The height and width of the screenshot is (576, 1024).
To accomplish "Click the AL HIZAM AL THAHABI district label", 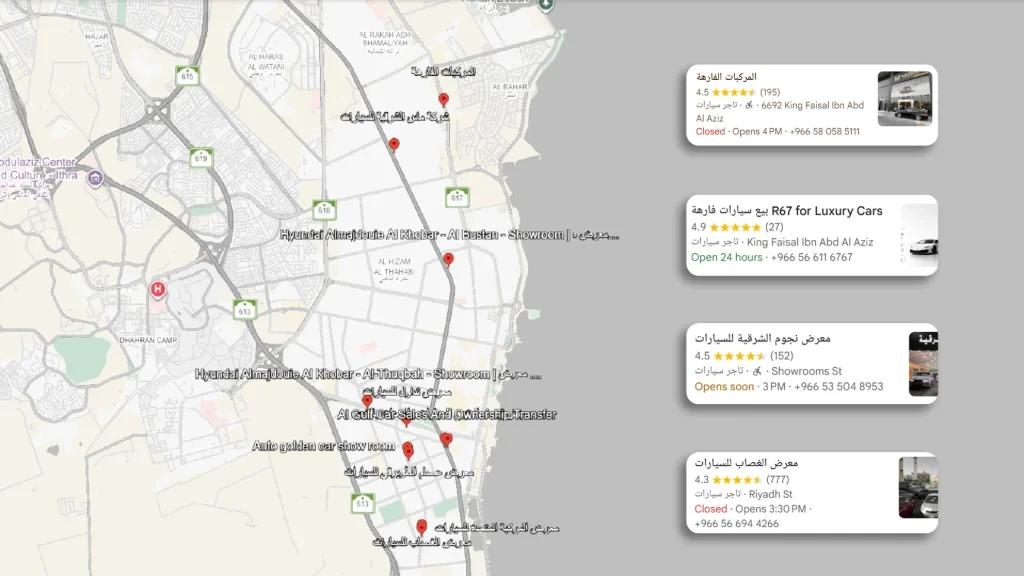I will [x=394, y=269].
